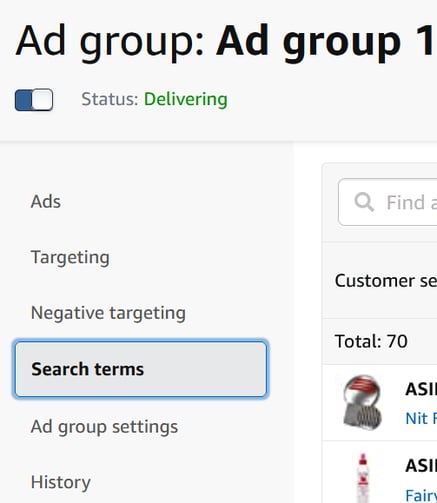This screenshot has height=503, width=437.
Task: Focus the Find search field
Action: [x=388, y=202]
